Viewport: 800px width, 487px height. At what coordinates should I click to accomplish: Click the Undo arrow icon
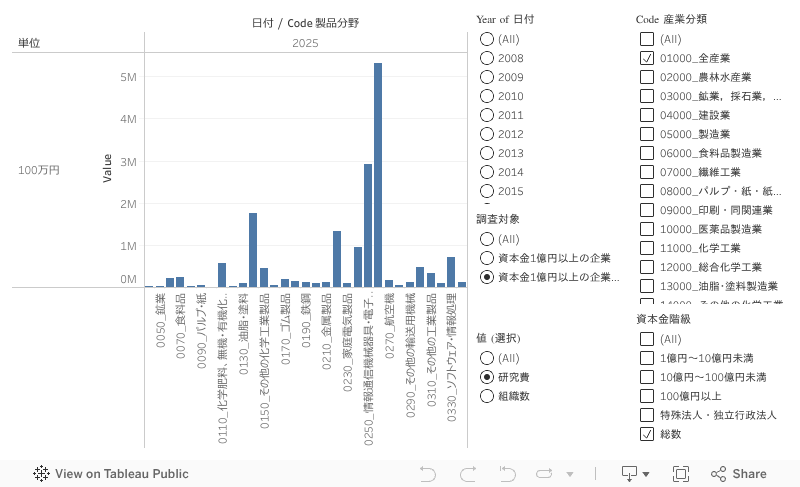coord(428,474)
